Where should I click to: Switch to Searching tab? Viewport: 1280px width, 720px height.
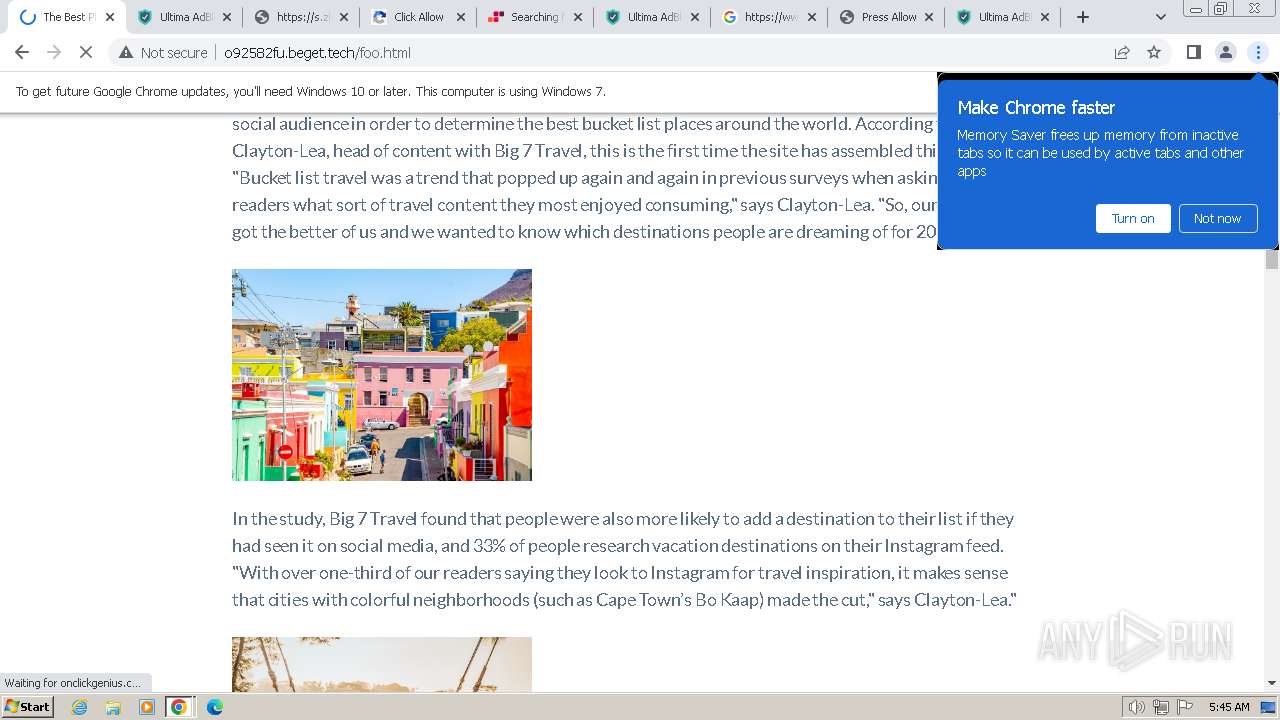click(536, 17)
